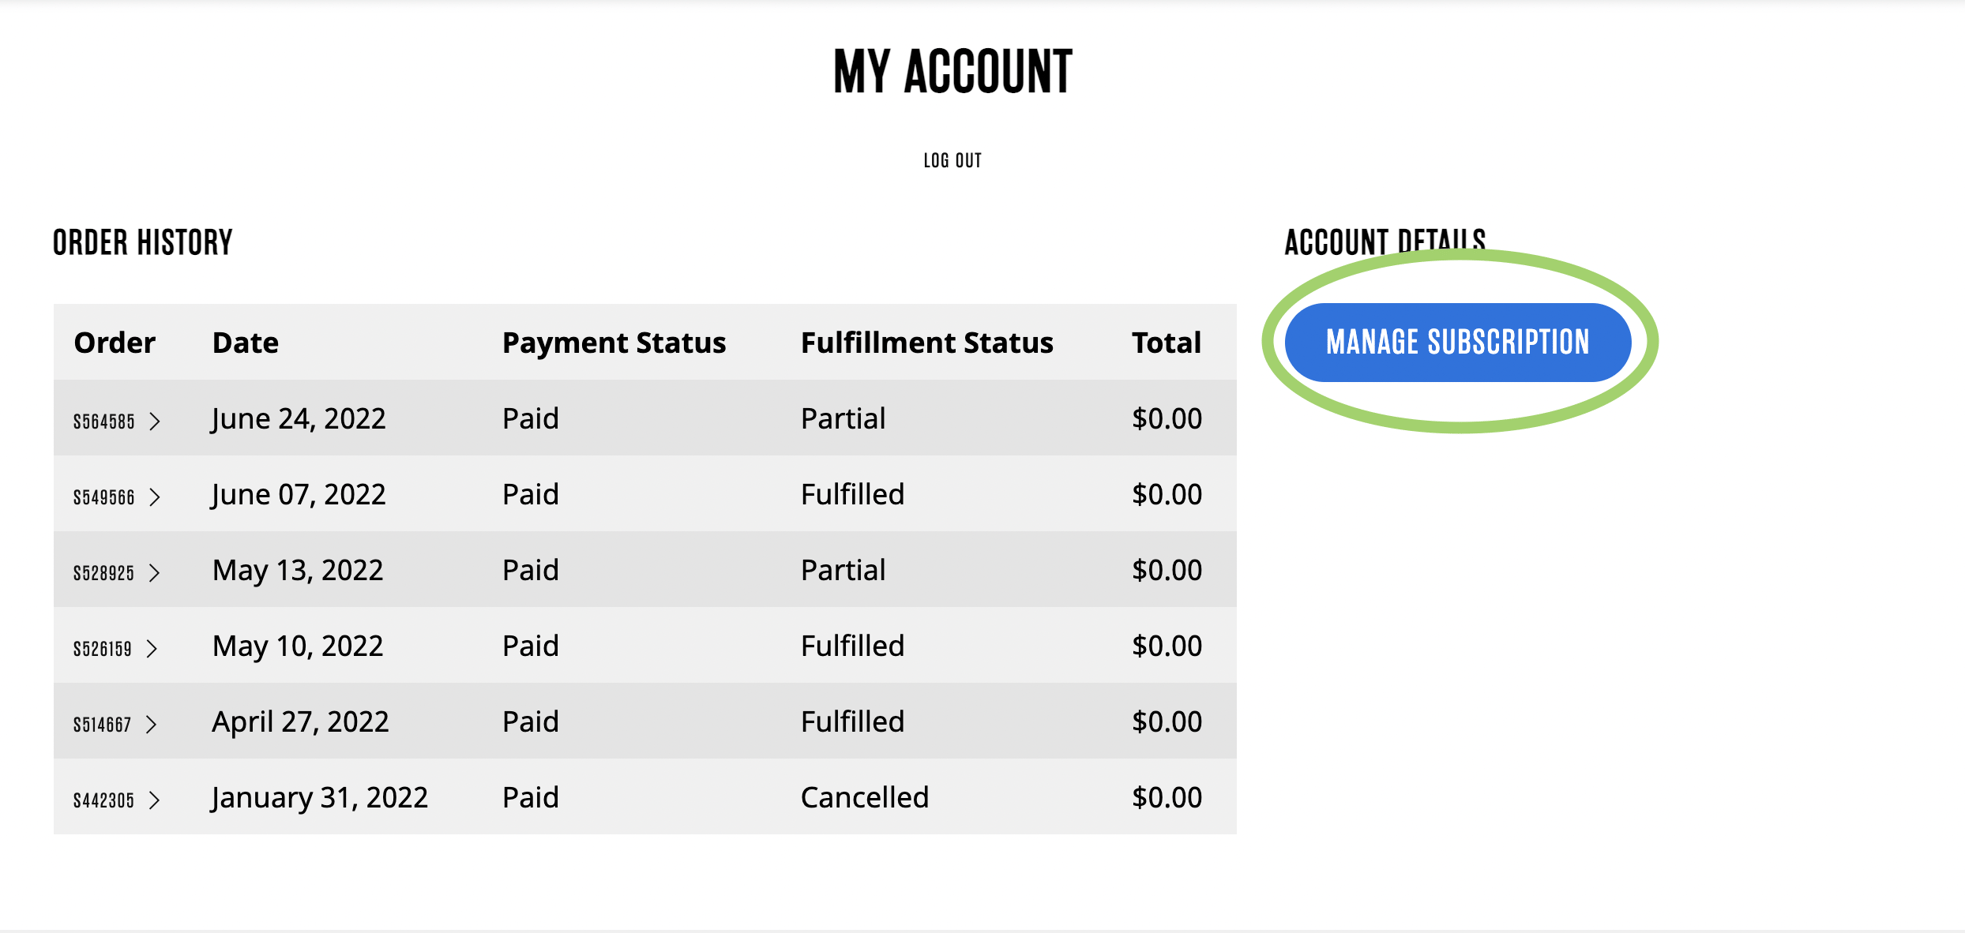
Task: Click the Payment Status column header
Action: click(614, 342)
